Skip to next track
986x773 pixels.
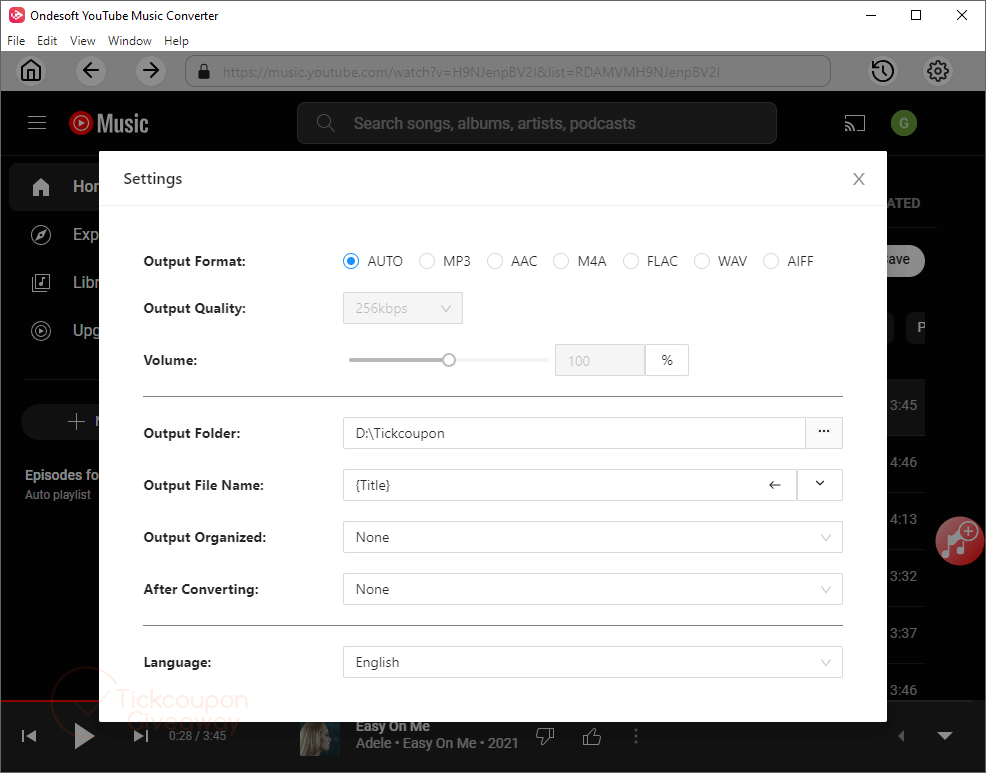[x=141, y=736]
